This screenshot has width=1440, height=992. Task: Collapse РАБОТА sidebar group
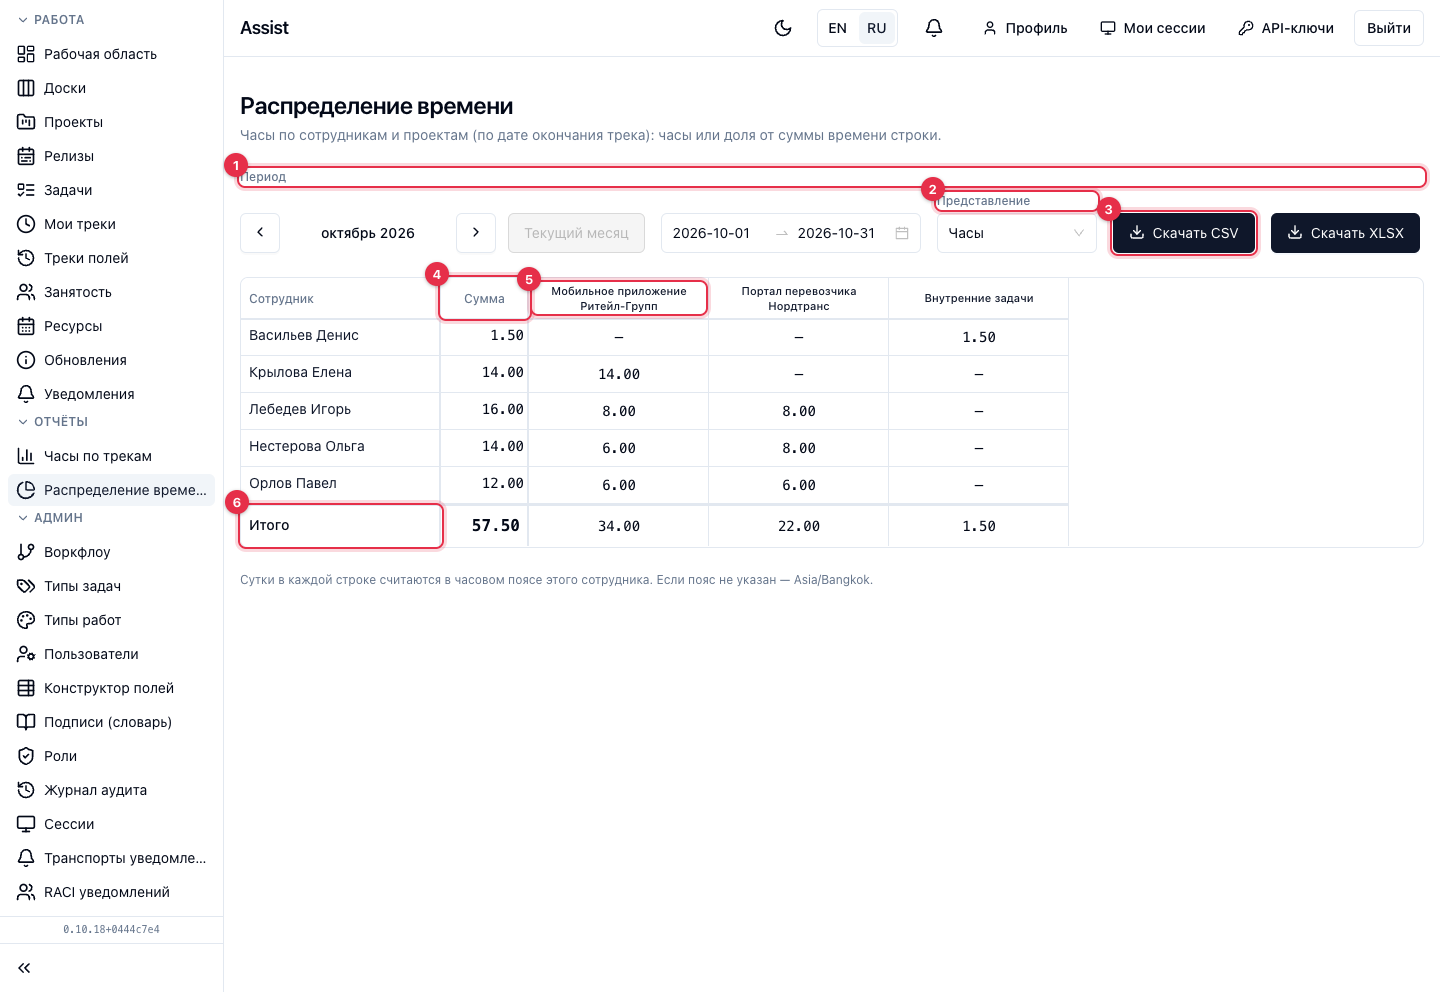pos(52,20)
